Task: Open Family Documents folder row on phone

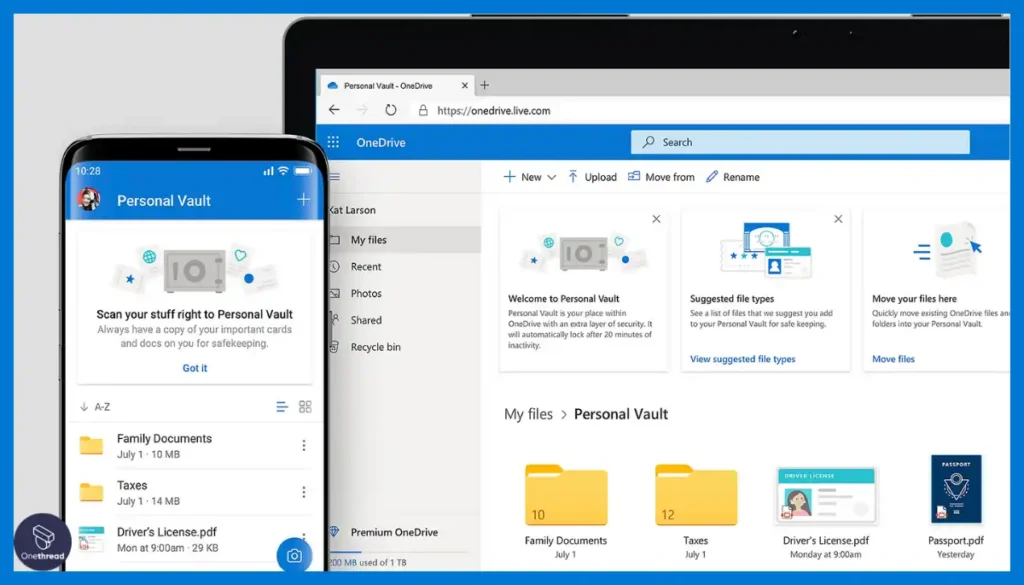Action: pyautogui.click(x=195, y=446)
